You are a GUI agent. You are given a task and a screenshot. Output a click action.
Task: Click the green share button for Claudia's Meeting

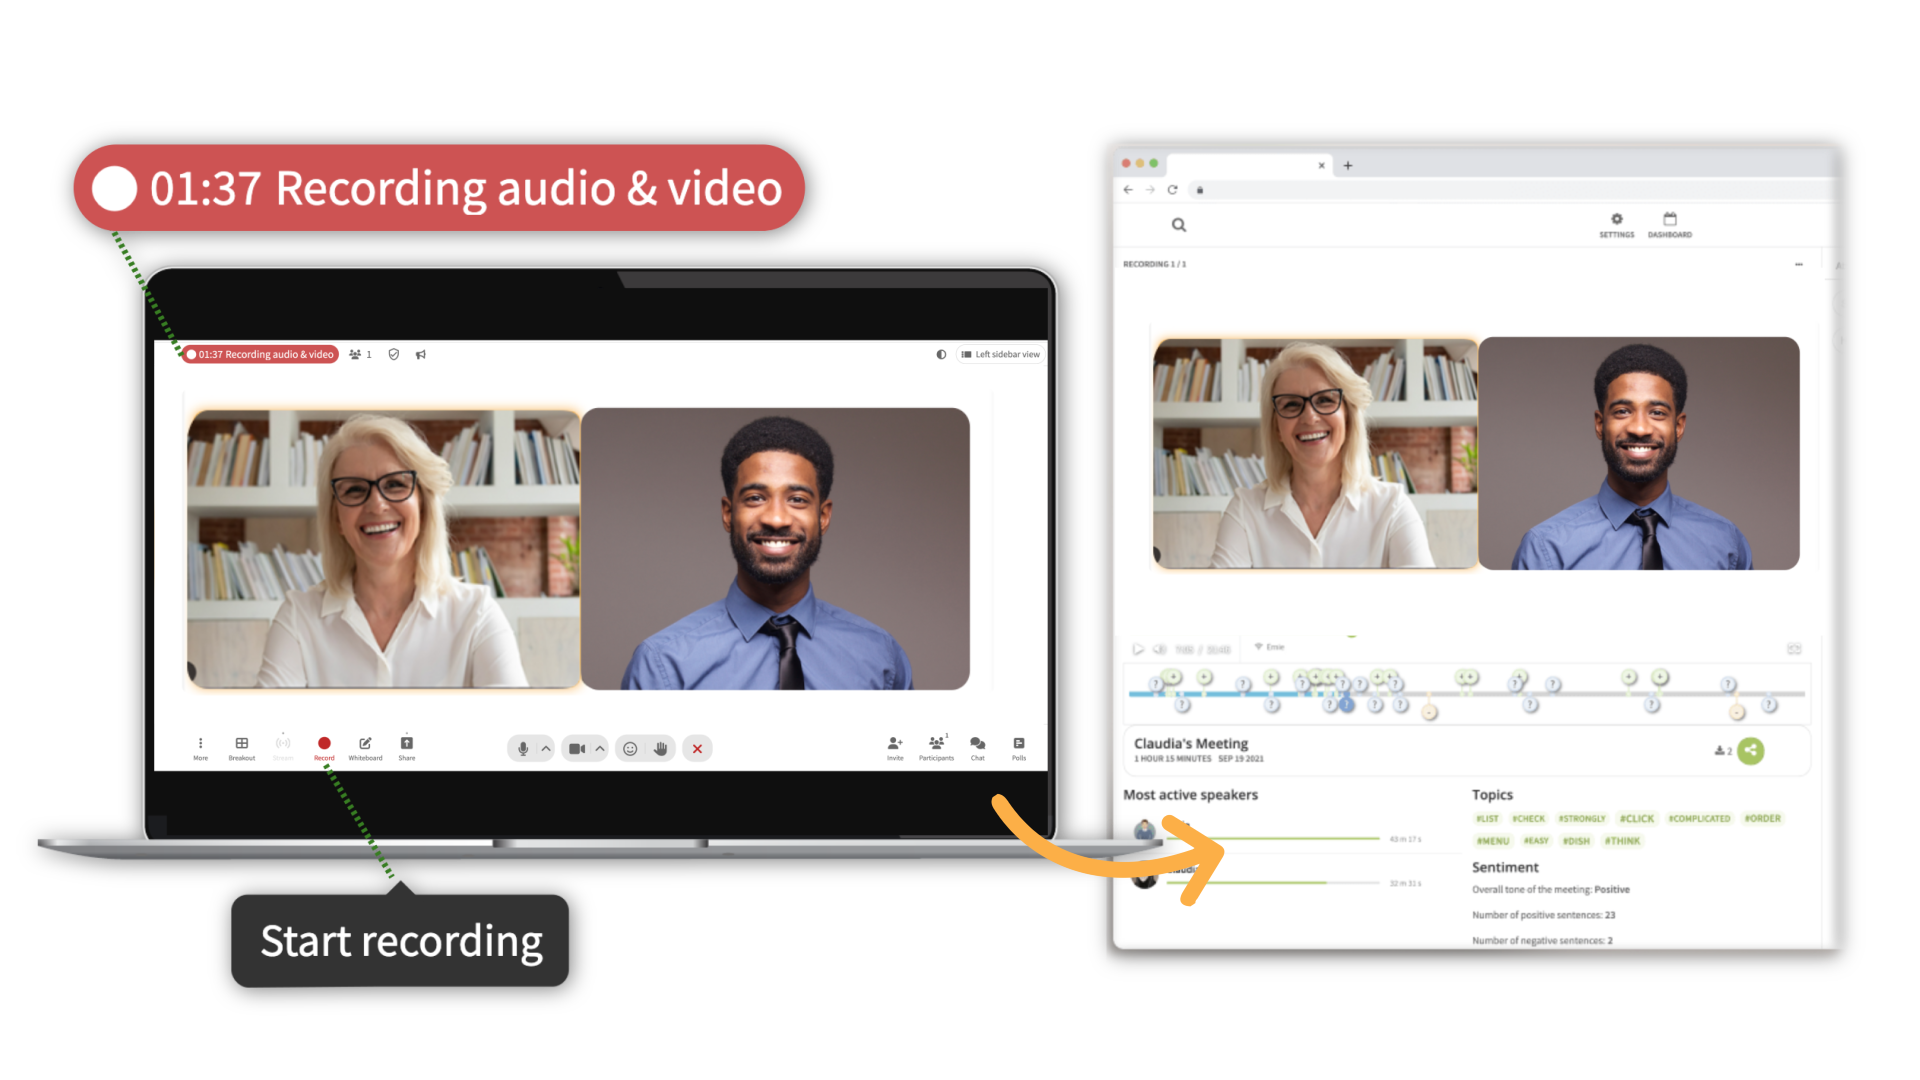coord(1750,750)
